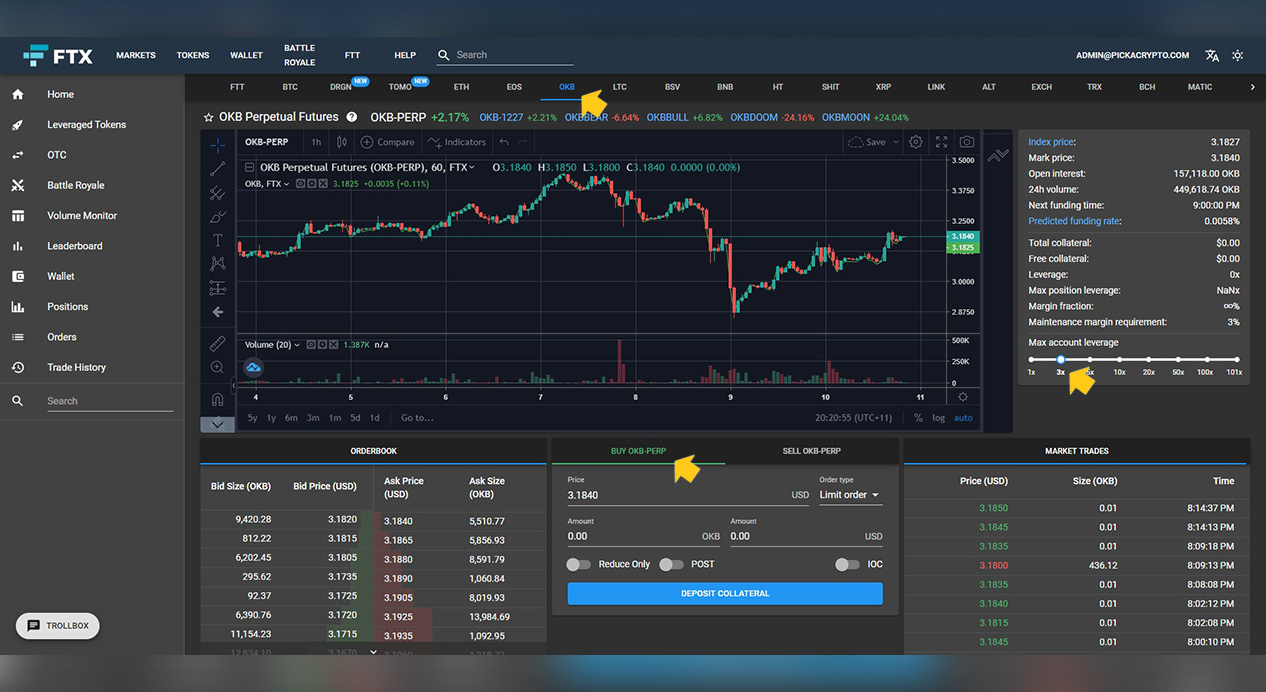Click the chart-properties gear below price axis
This screenshot has height=692, width=1266.
(x=963, y=397)
